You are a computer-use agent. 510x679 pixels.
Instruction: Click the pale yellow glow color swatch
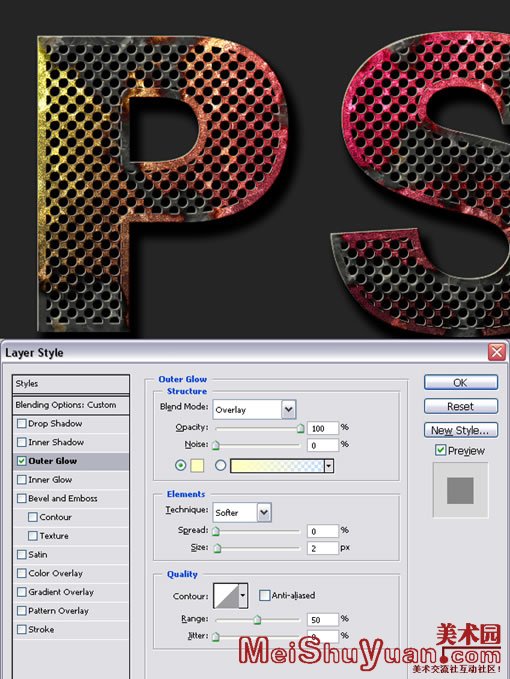tap(197, 466)
